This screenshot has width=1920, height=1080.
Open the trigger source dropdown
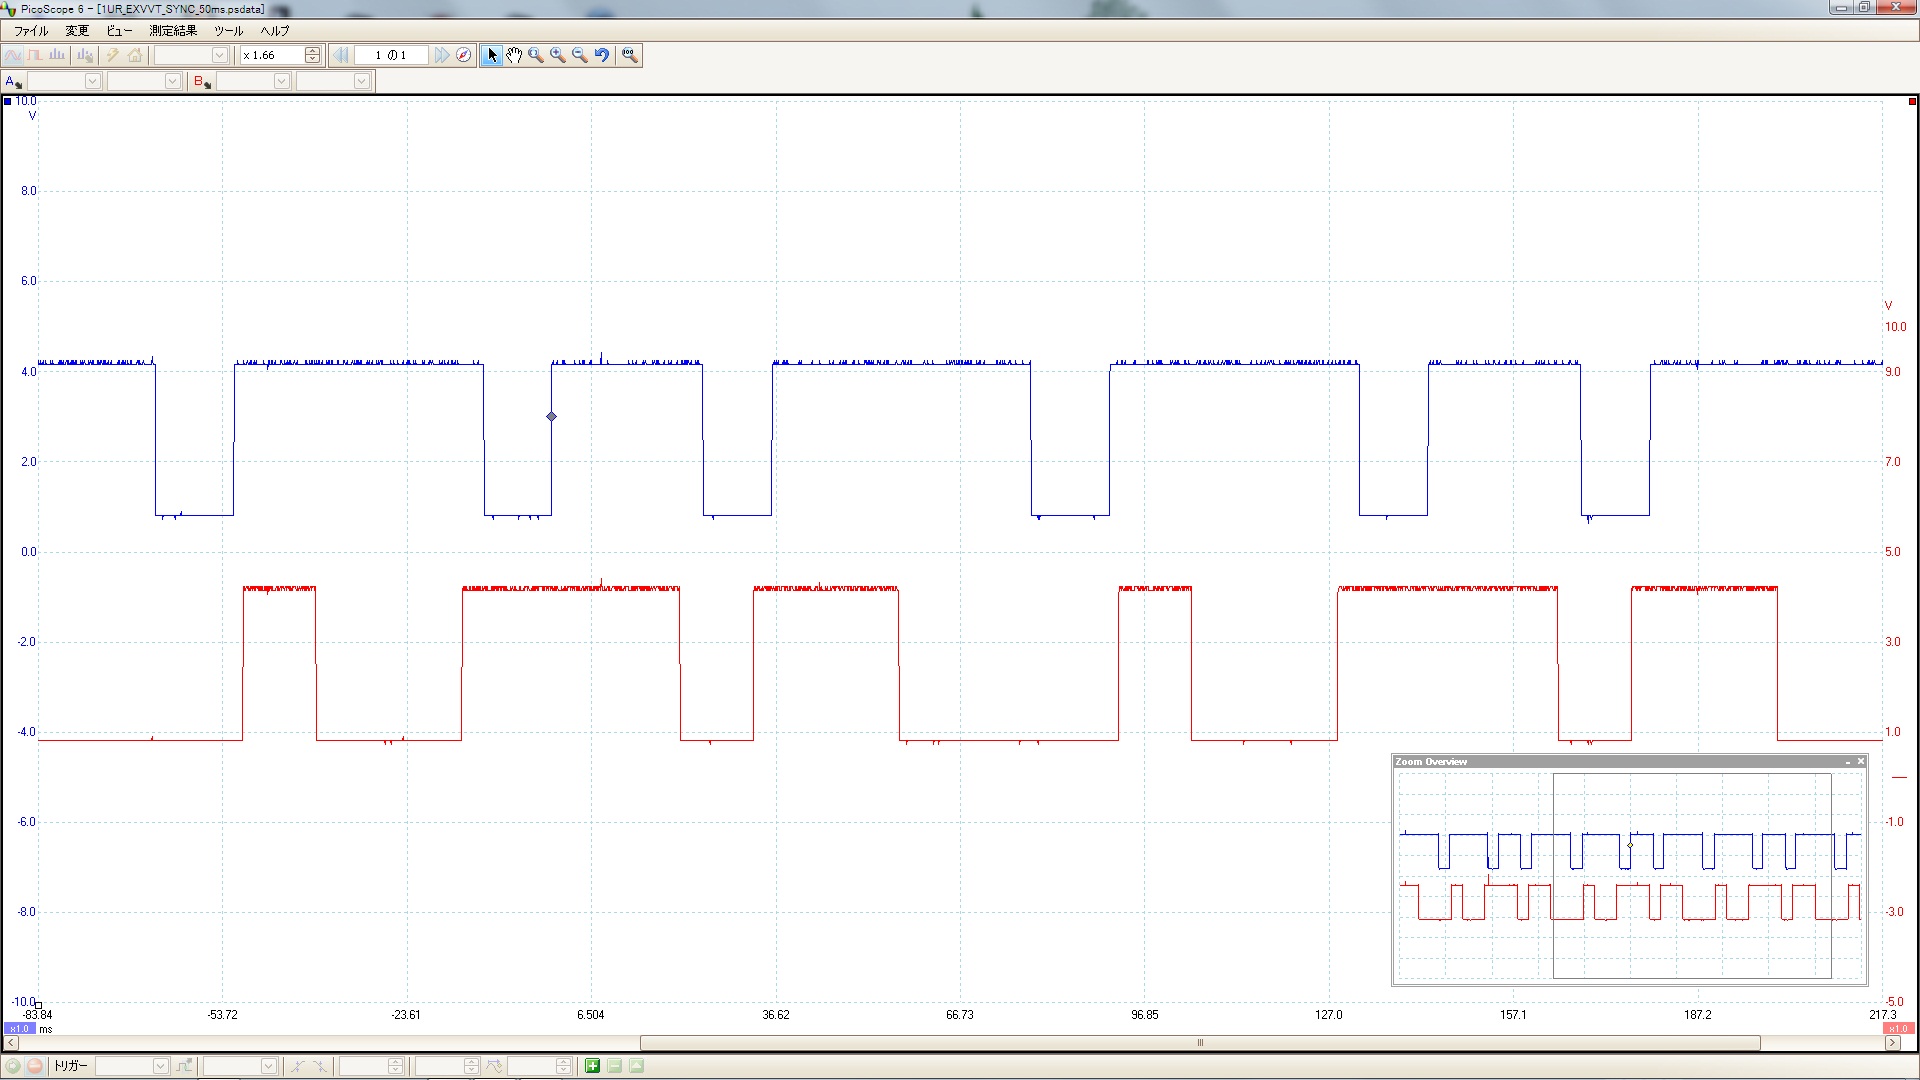tap(240, 1066)
